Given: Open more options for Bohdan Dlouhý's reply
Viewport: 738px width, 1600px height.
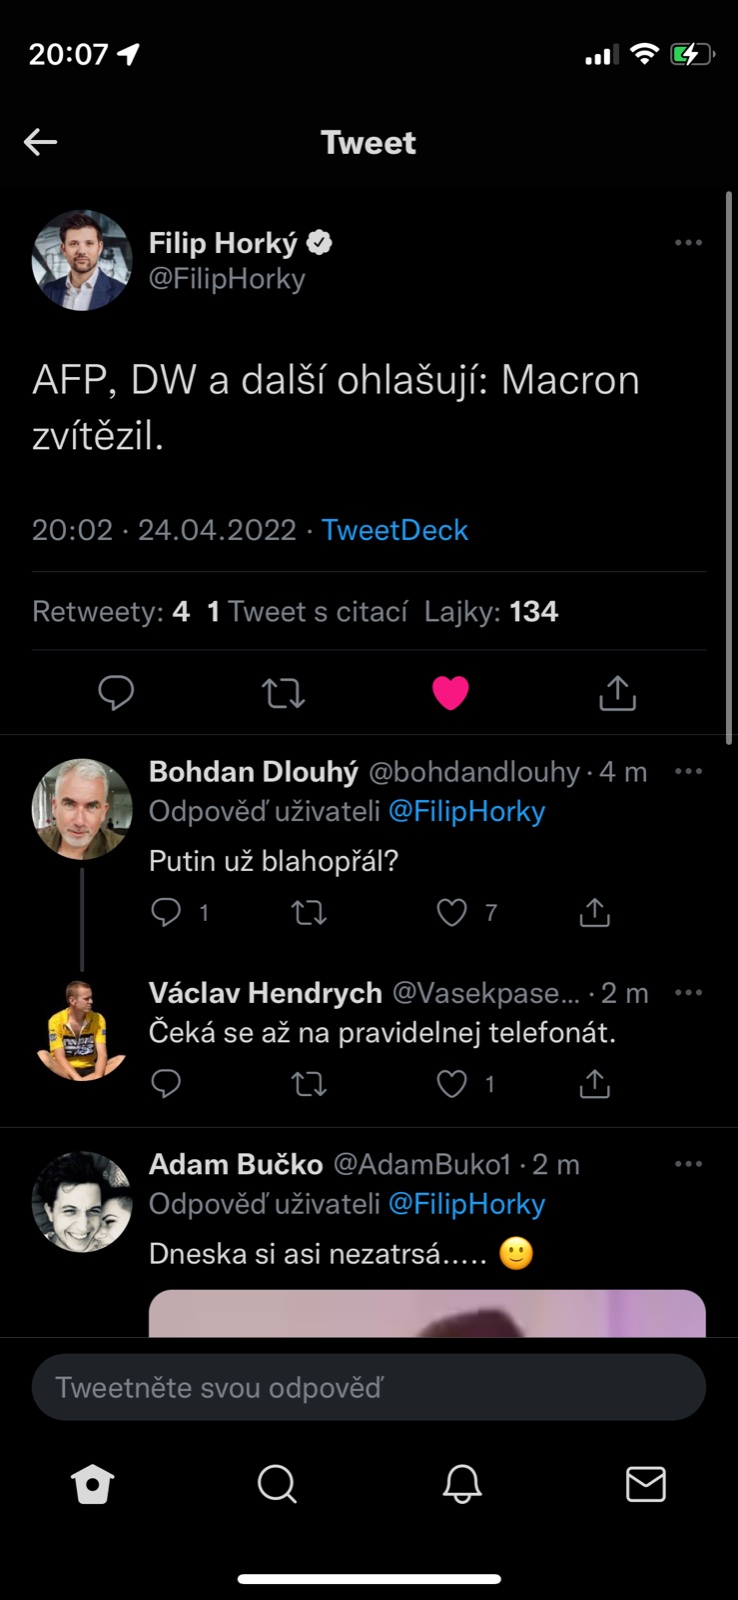Looking at the screenshot, I should 688,771.
